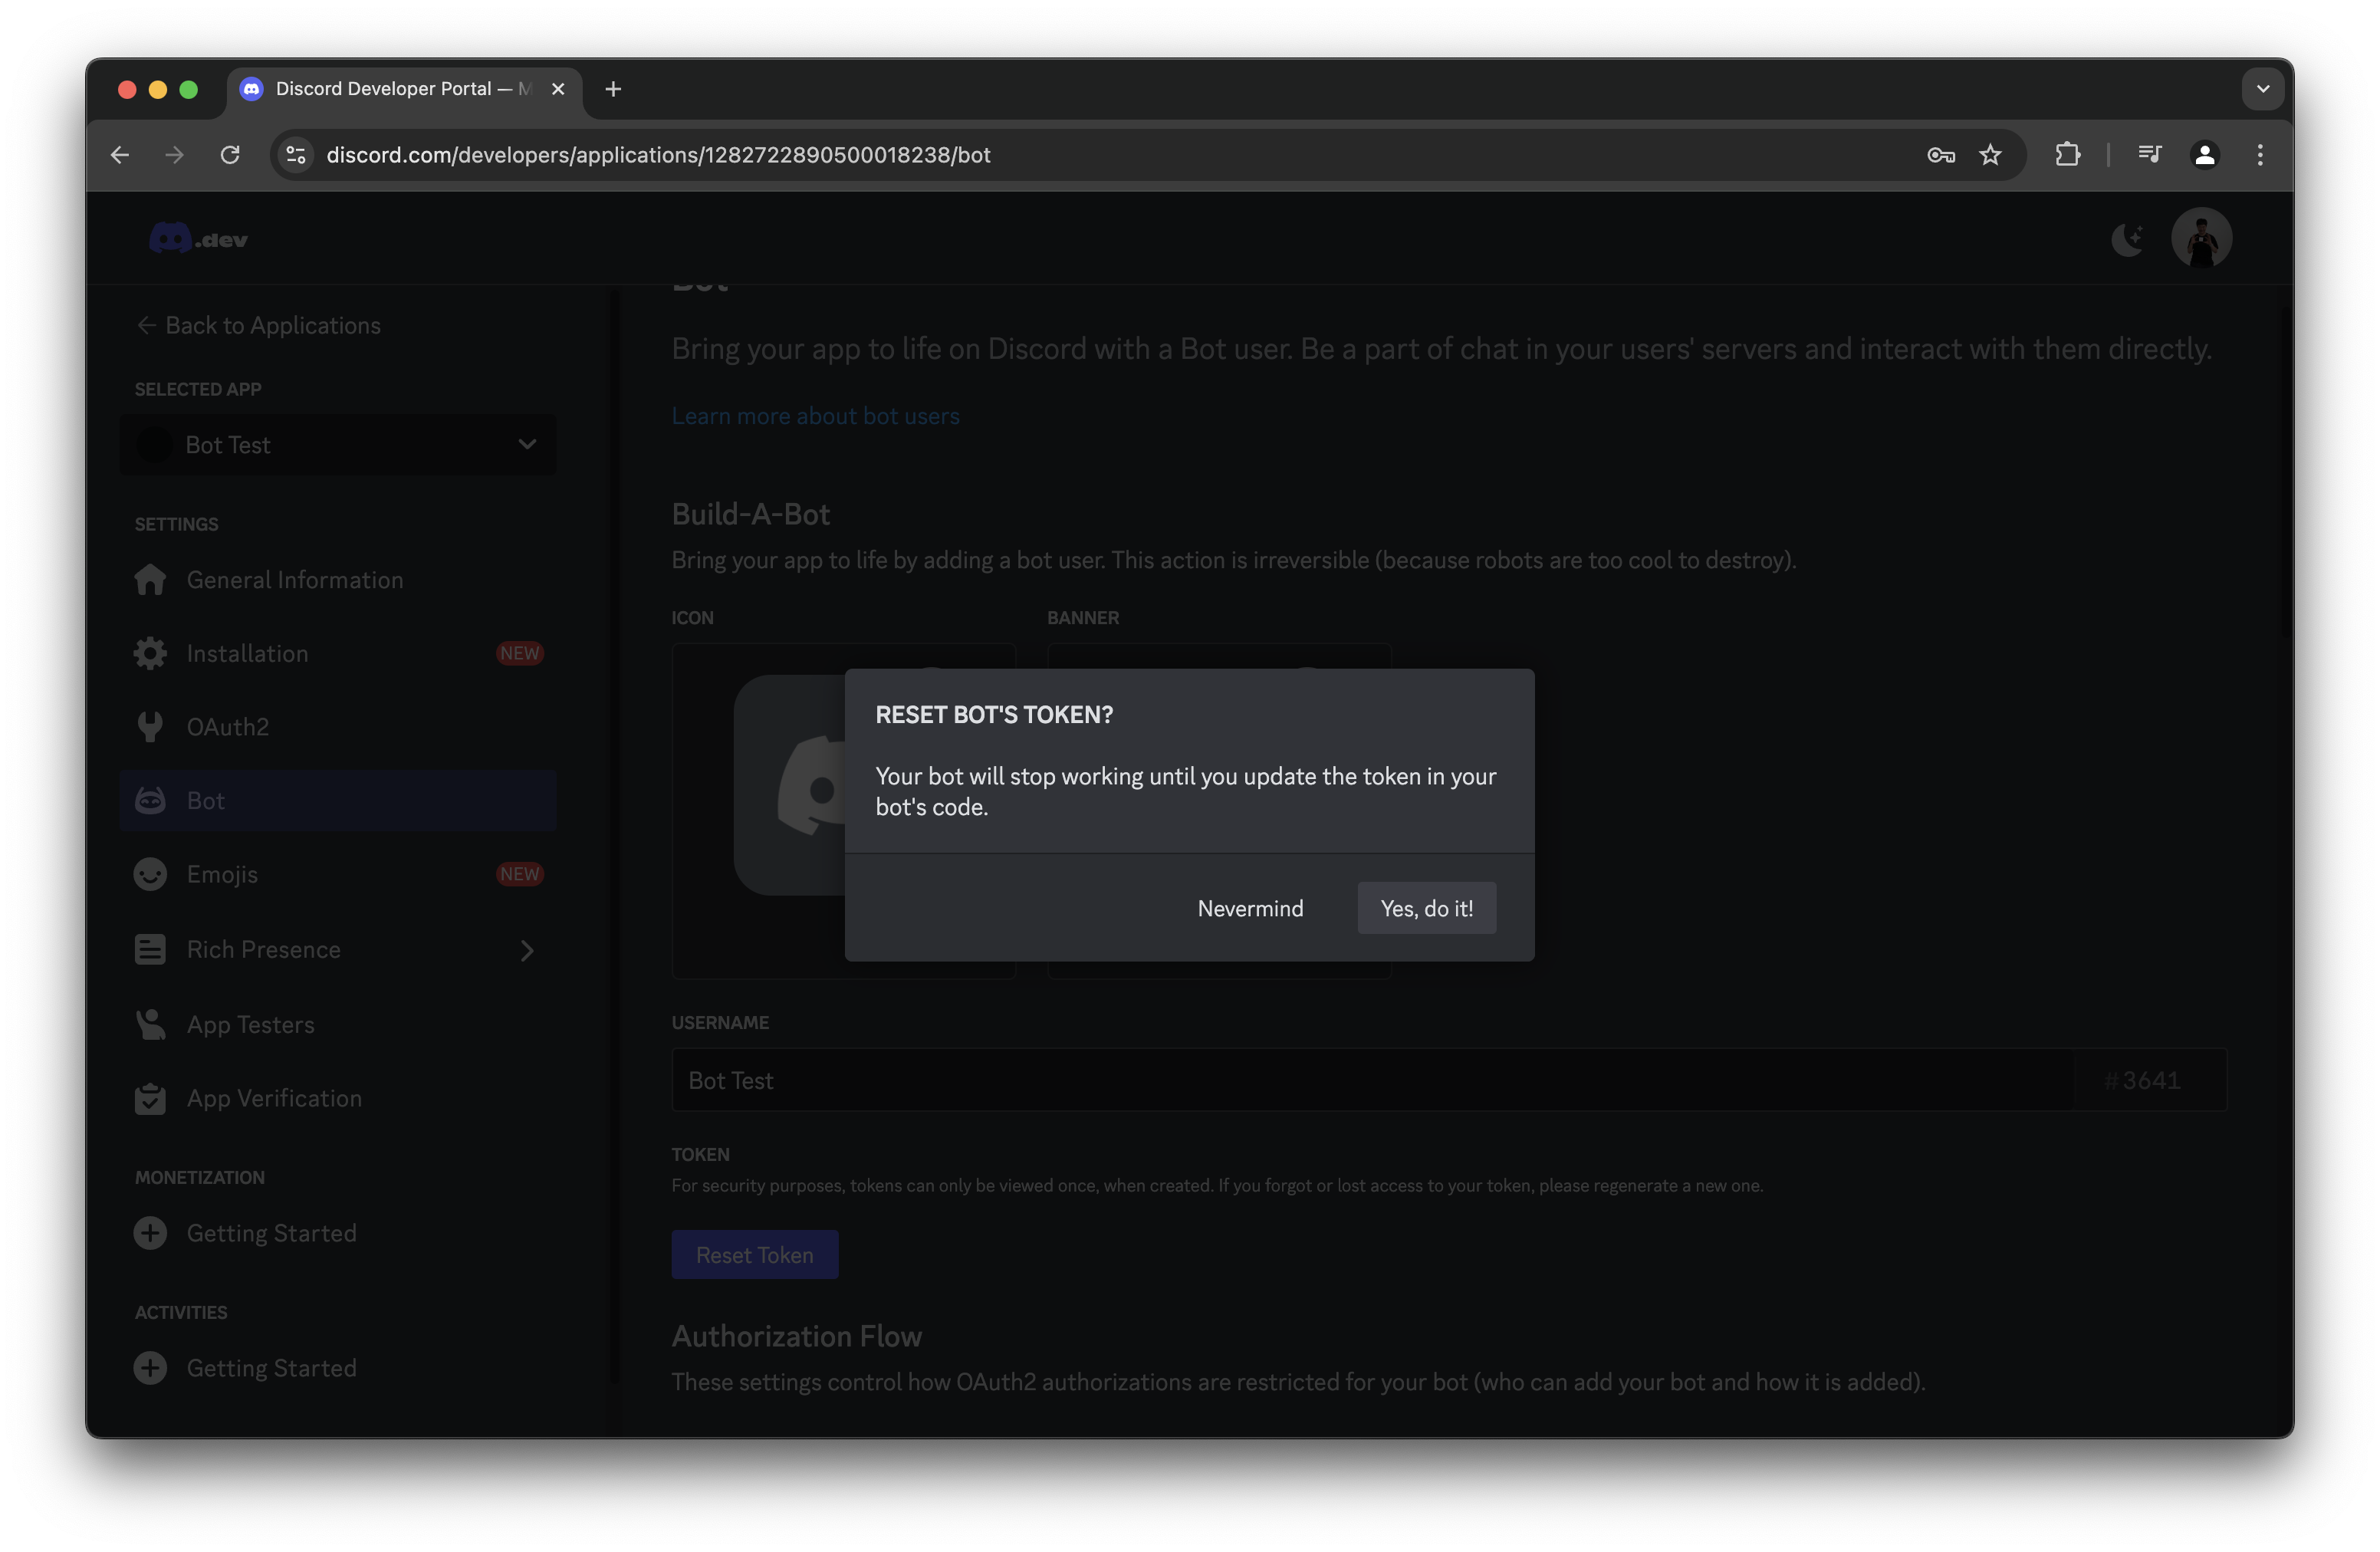Image resolution: width=2380 pixels, height=1552 pixels.
Task: Open App Verification page
Action: [274, 1098]
